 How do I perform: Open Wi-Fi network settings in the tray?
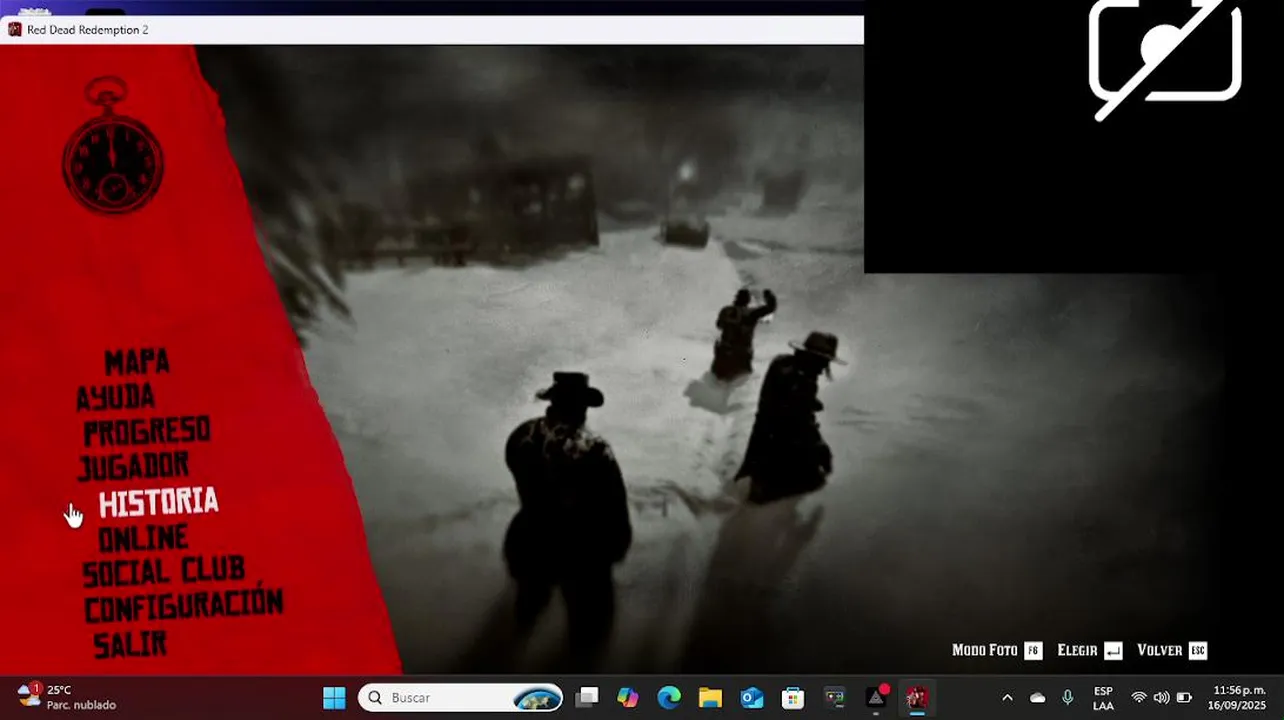[1139, 697]
